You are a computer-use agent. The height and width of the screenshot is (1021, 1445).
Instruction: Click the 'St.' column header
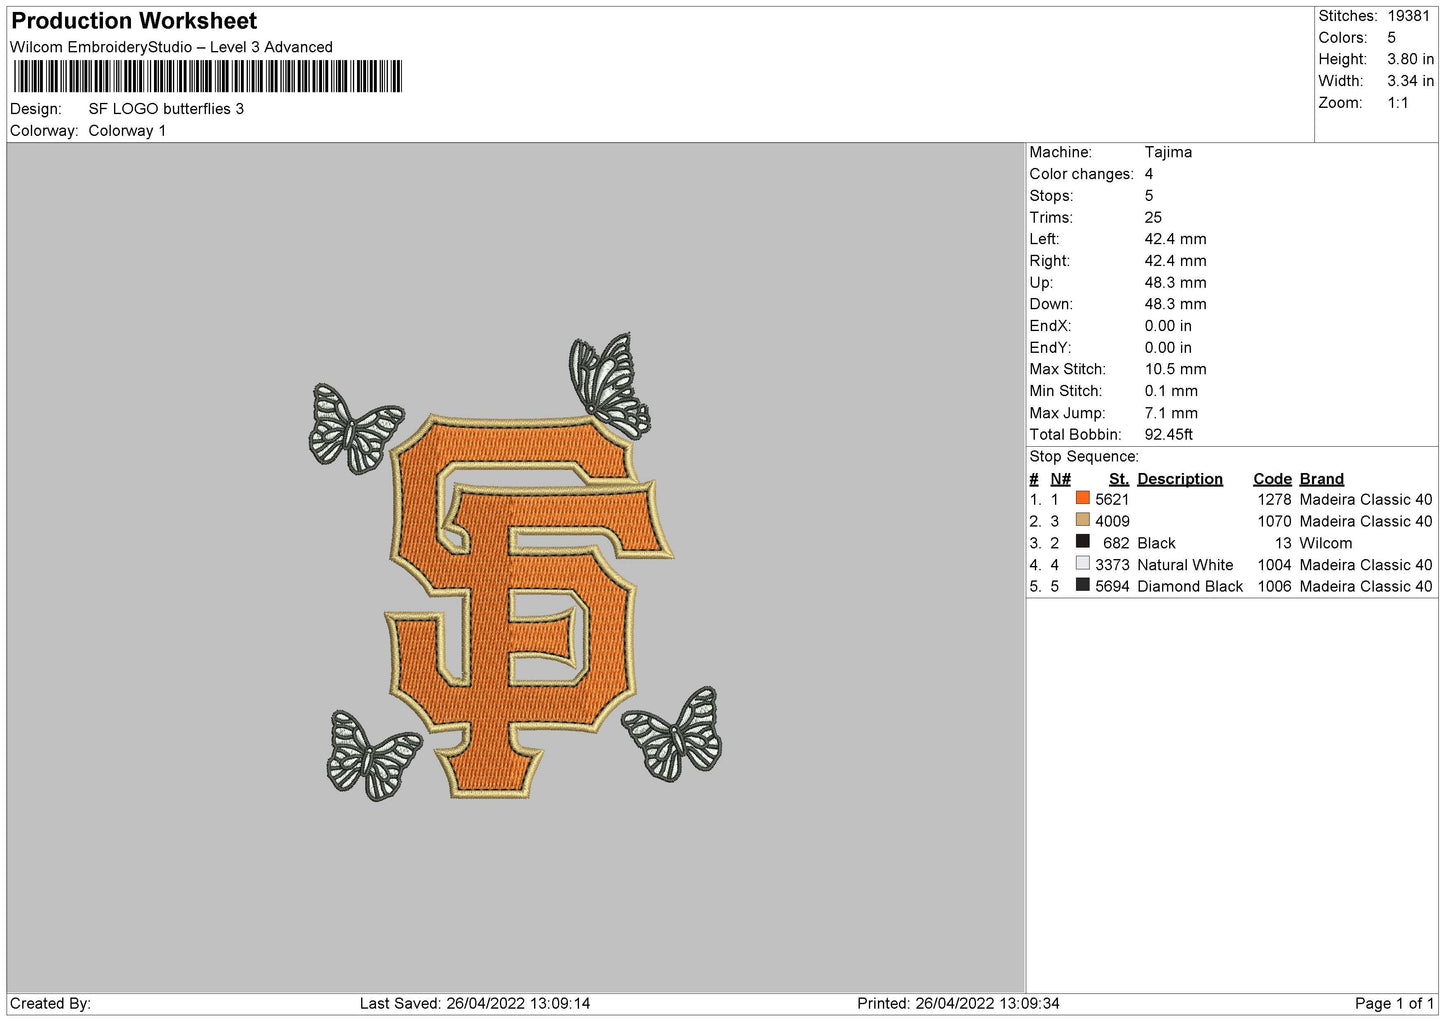(1119, 479)
